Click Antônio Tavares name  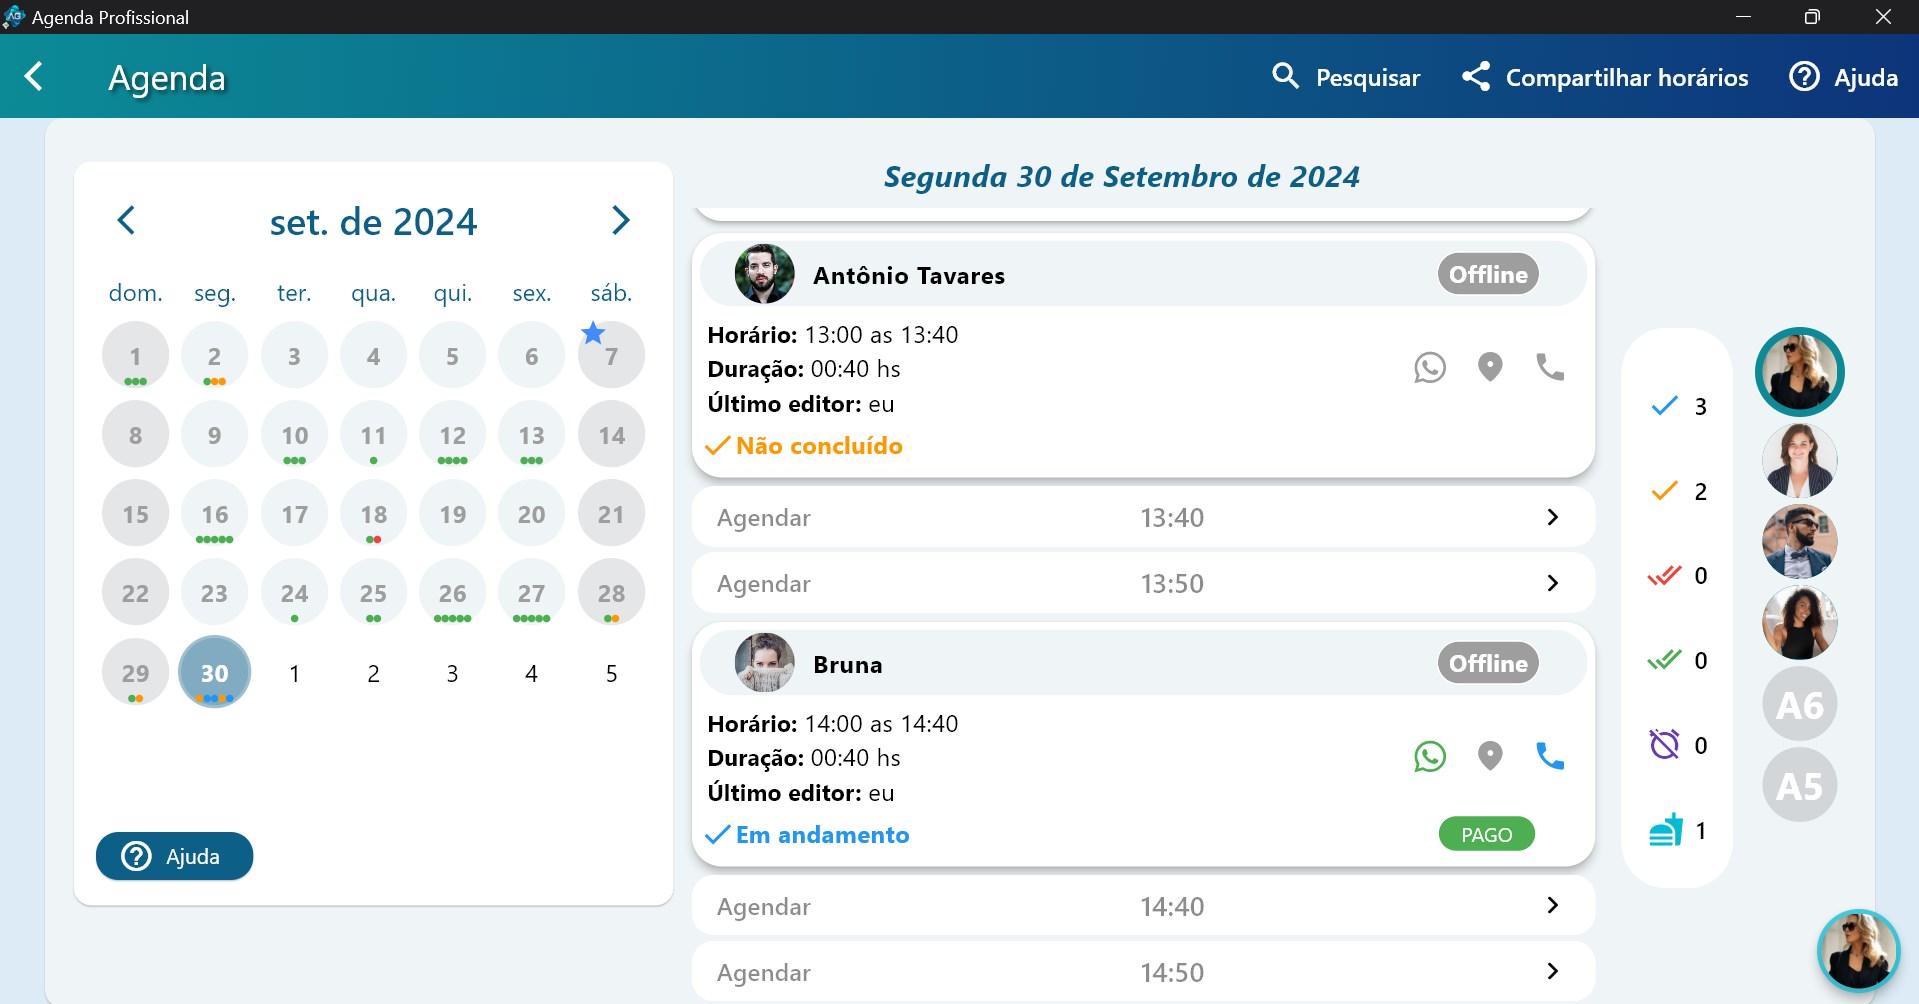click(x=909, y=275)
